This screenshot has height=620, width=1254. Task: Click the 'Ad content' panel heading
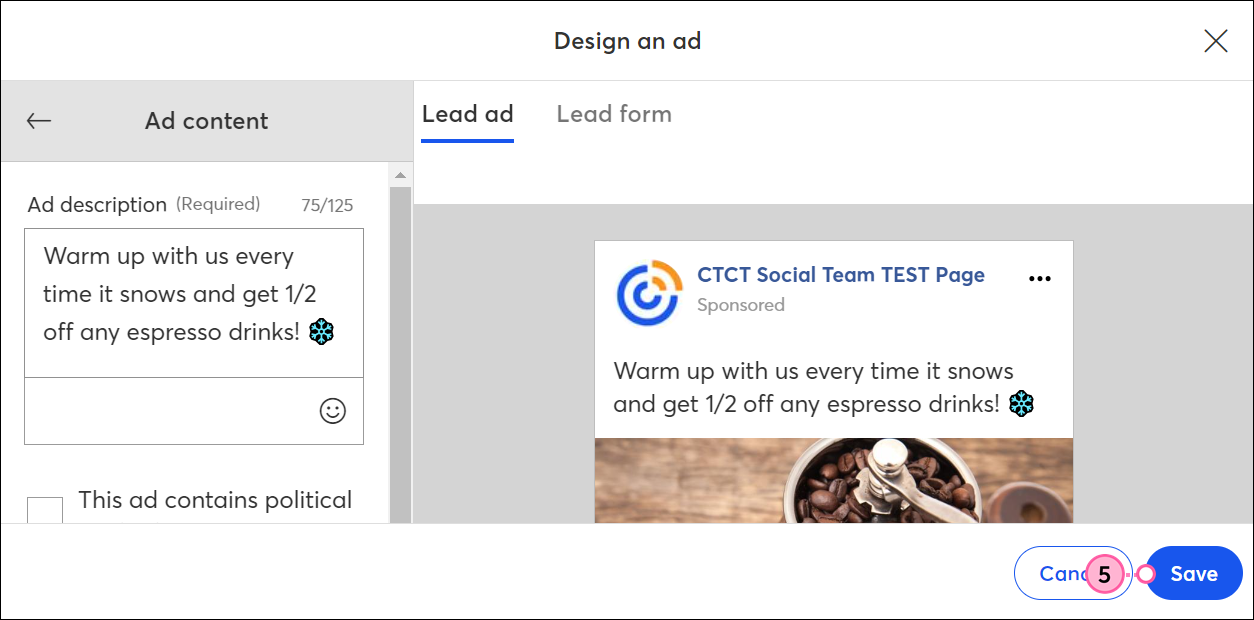[x=207, y=121]
